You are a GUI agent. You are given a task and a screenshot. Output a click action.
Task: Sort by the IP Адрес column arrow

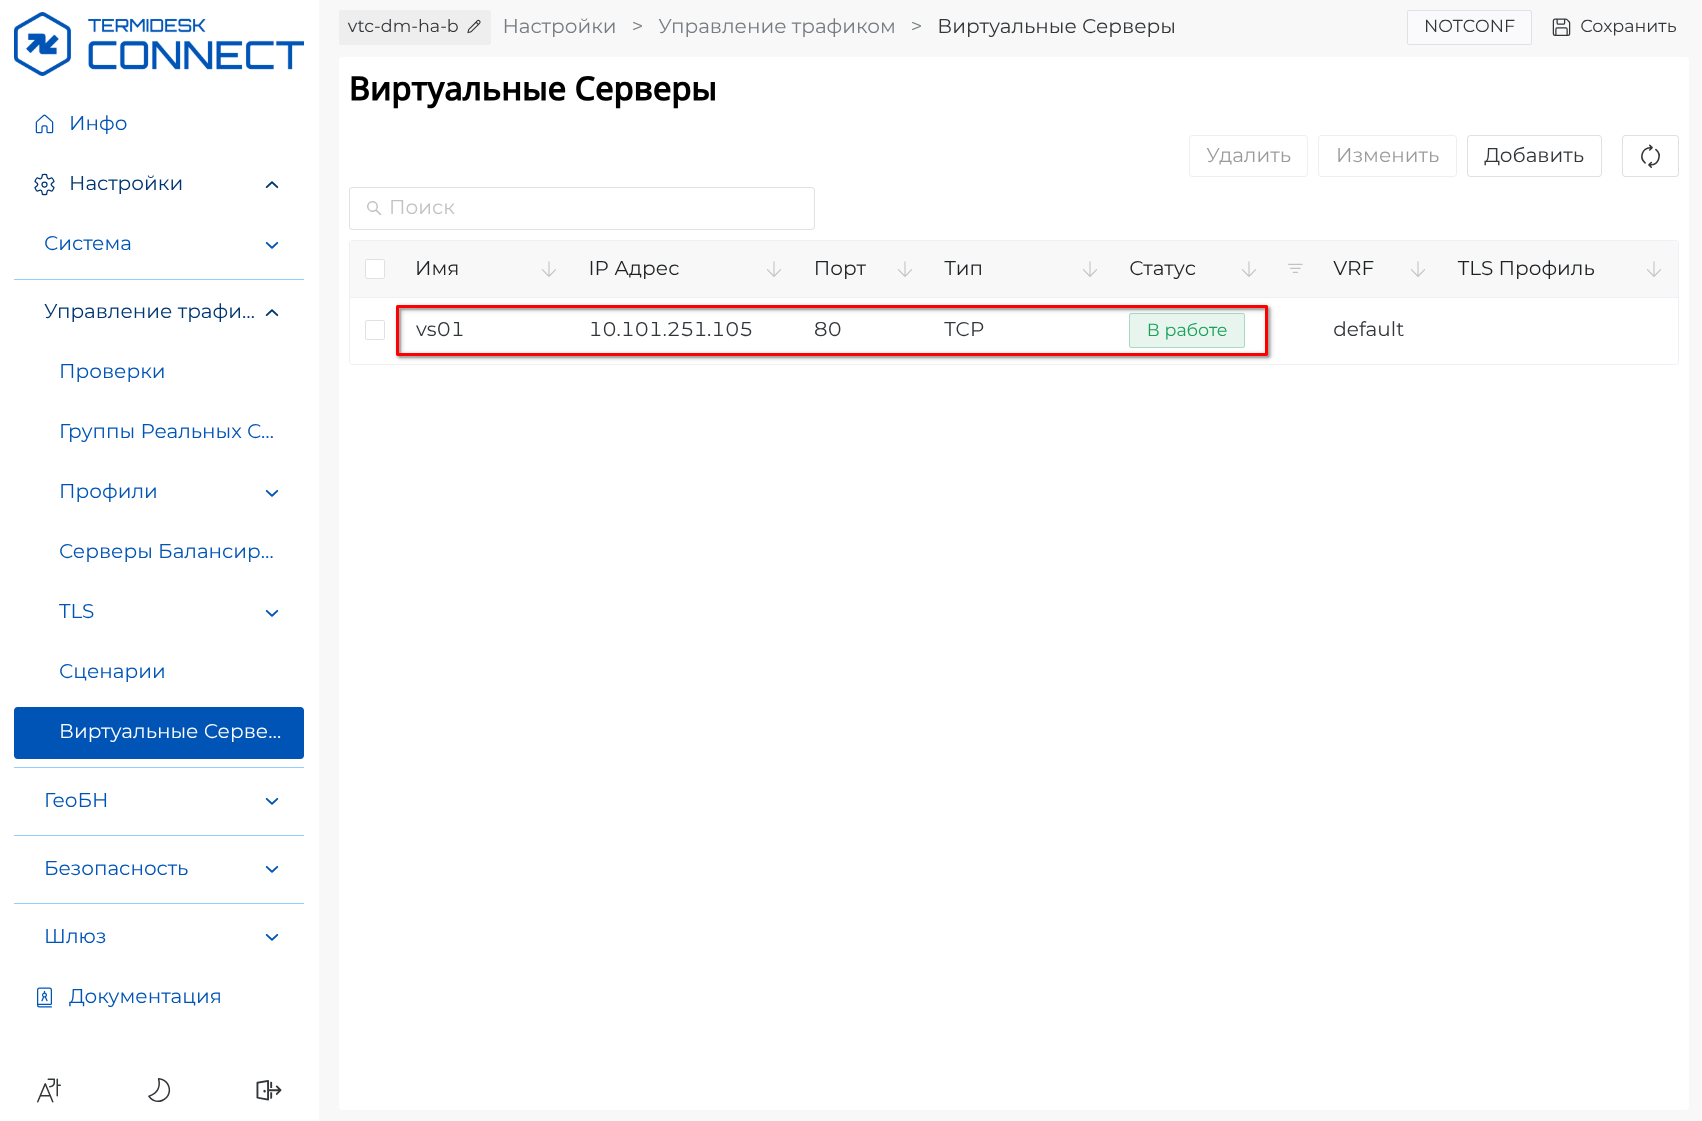click(x=773, y=269)
